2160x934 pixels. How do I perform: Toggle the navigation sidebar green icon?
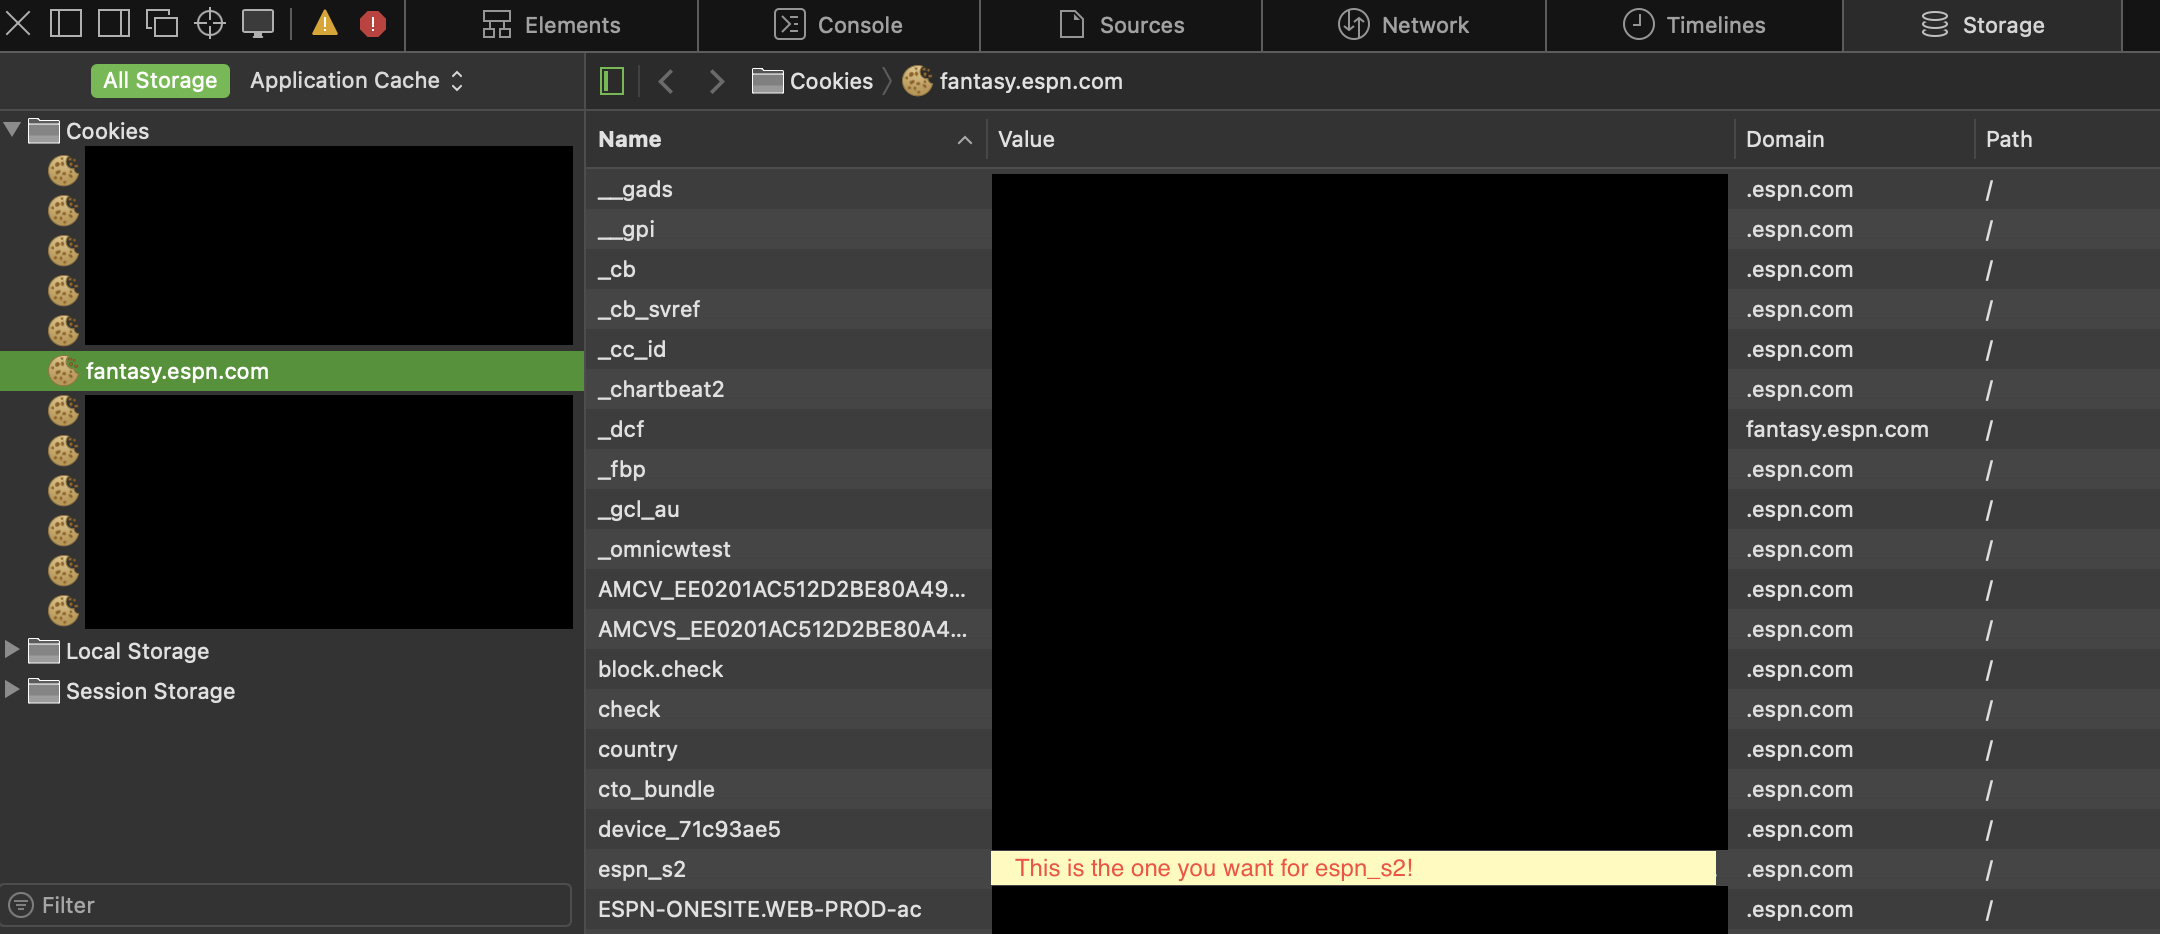pyautogui.click(x=612, y=81)
